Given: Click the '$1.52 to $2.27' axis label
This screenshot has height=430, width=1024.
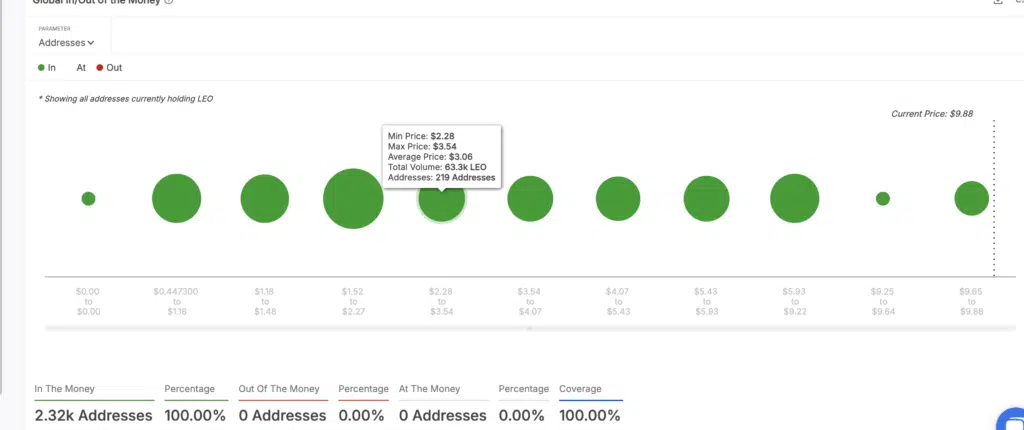Looking at the screenshot, I should (x=353, y=301).
